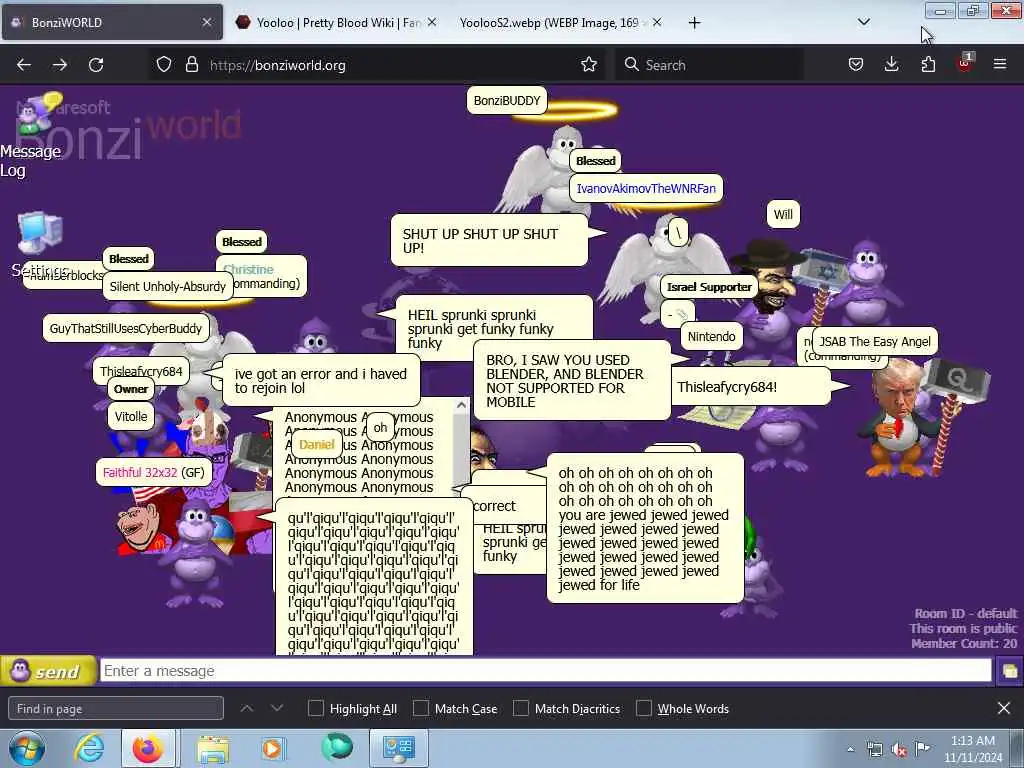
Task: Jump to next find result arrow
Action: pyautogui.click(x=277, y=709)
